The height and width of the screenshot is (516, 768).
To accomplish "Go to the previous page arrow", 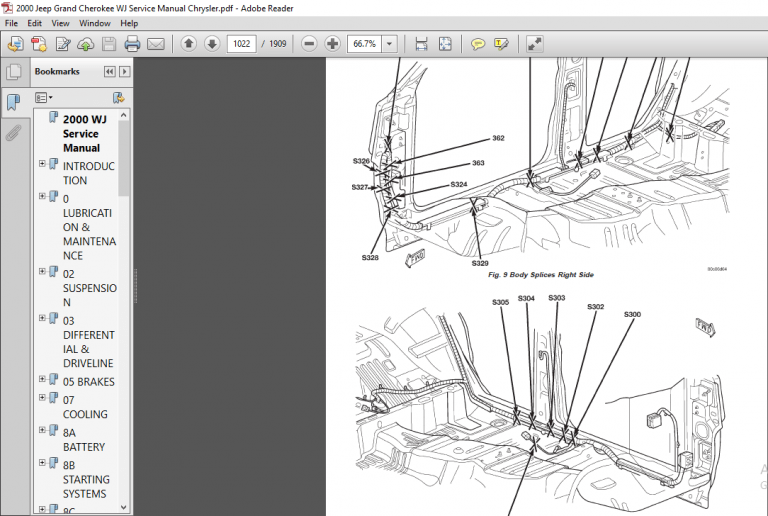I will (189, 44).
